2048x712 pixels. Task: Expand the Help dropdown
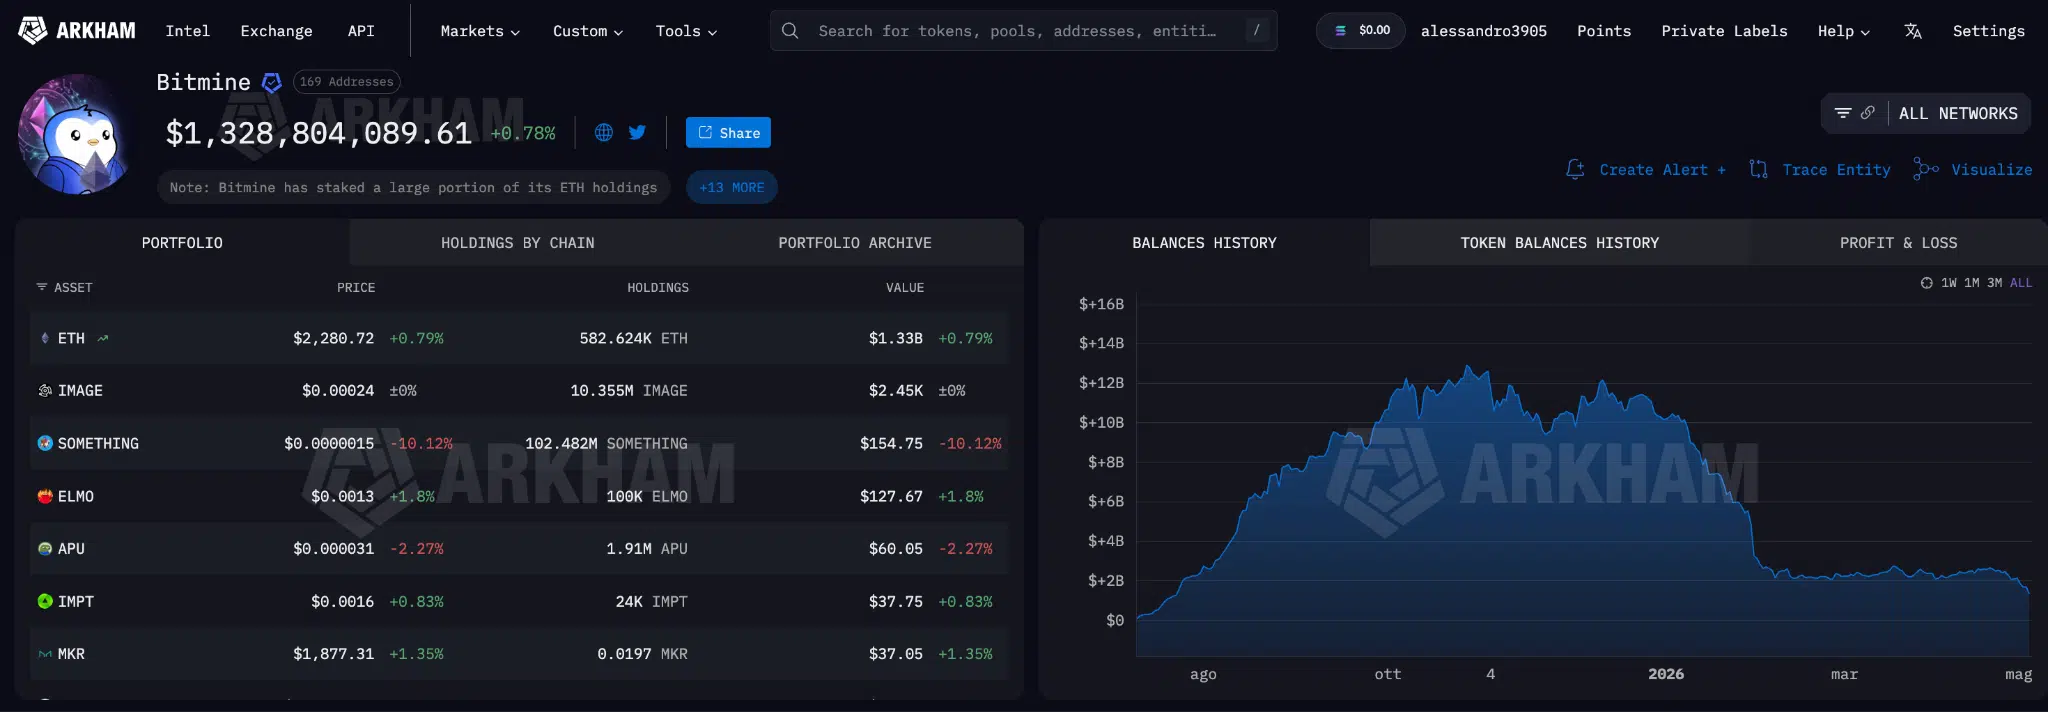[1843, 31]
